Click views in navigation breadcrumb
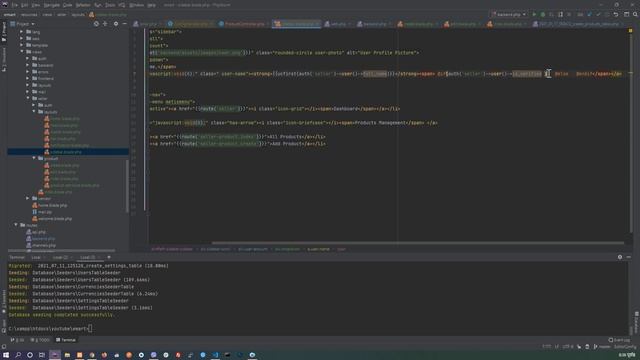The height and width of the screenshot is (360, 640). (47, 15)
